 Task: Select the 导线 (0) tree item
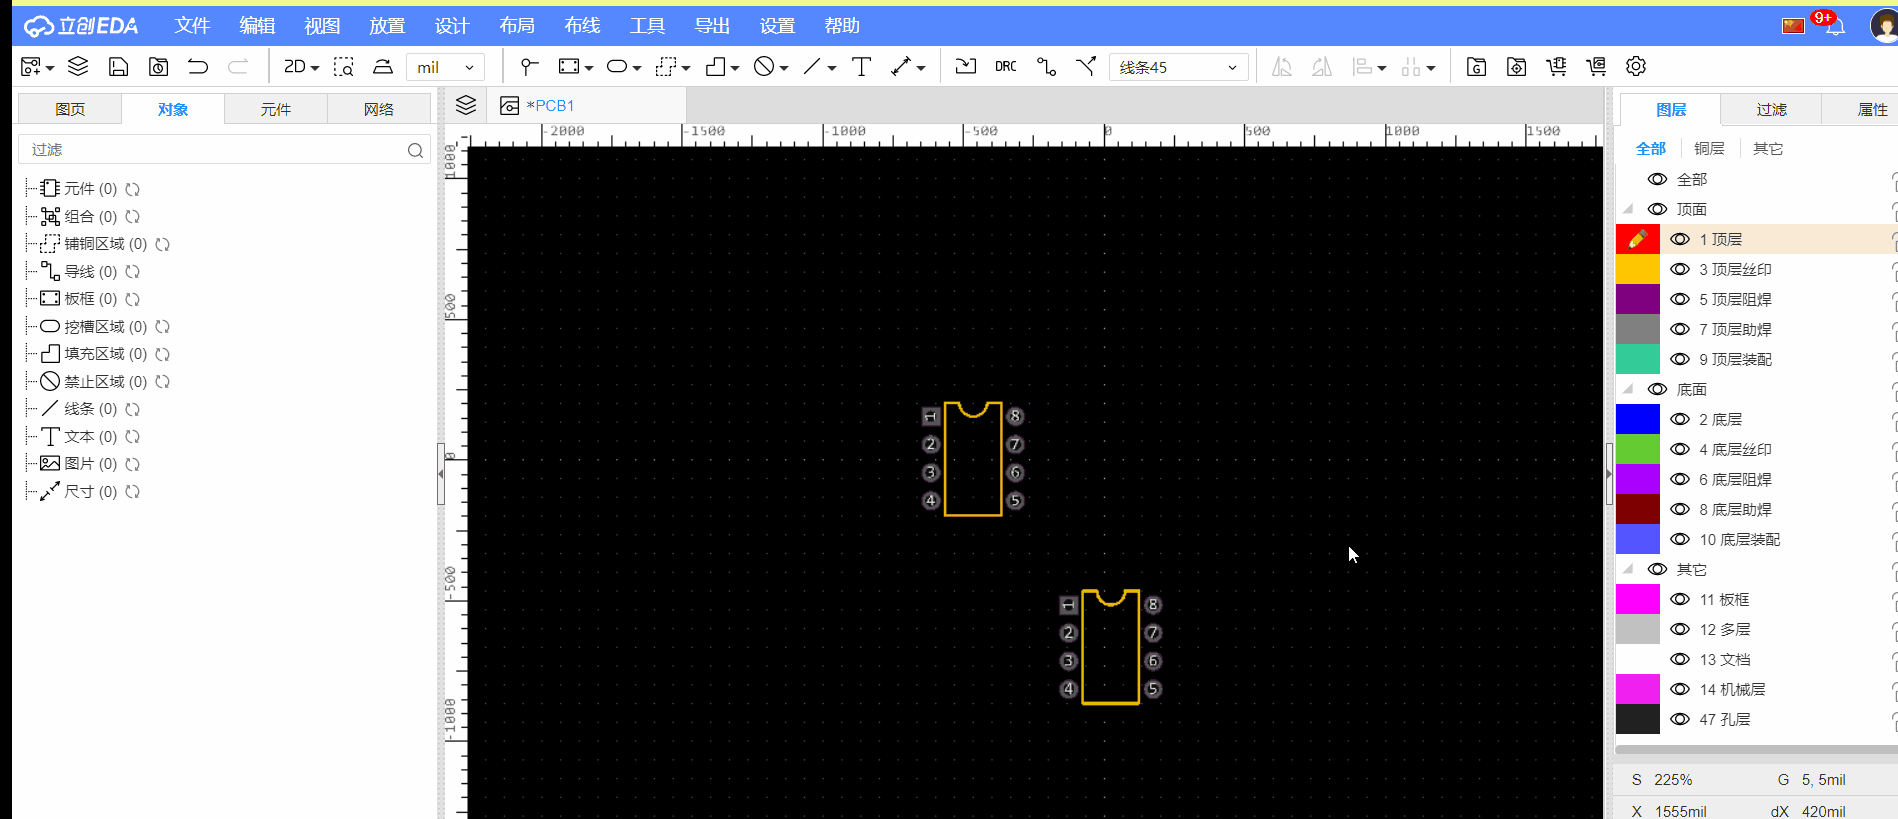tap(91, 271)
